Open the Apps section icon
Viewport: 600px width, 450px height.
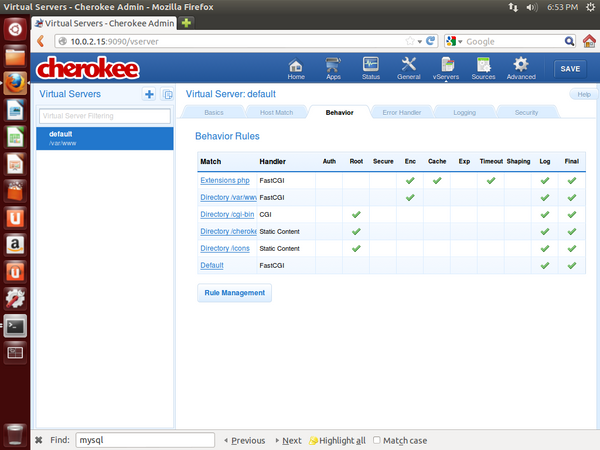tap(333, 68)
